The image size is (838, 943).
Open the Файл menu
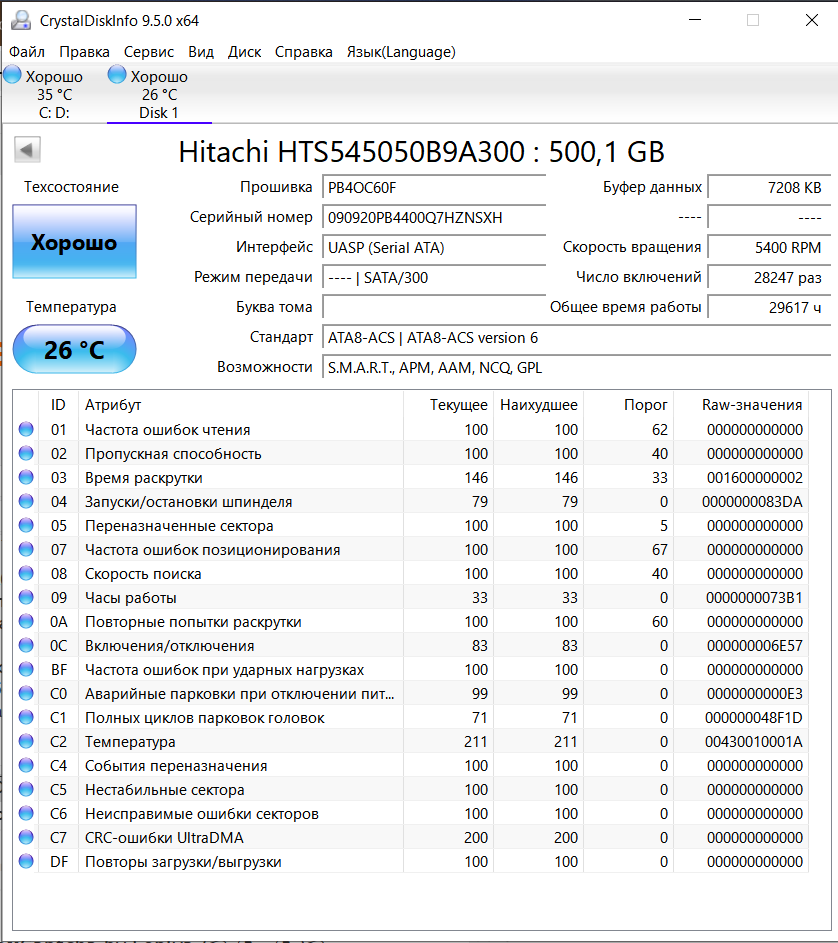point(27,52)
